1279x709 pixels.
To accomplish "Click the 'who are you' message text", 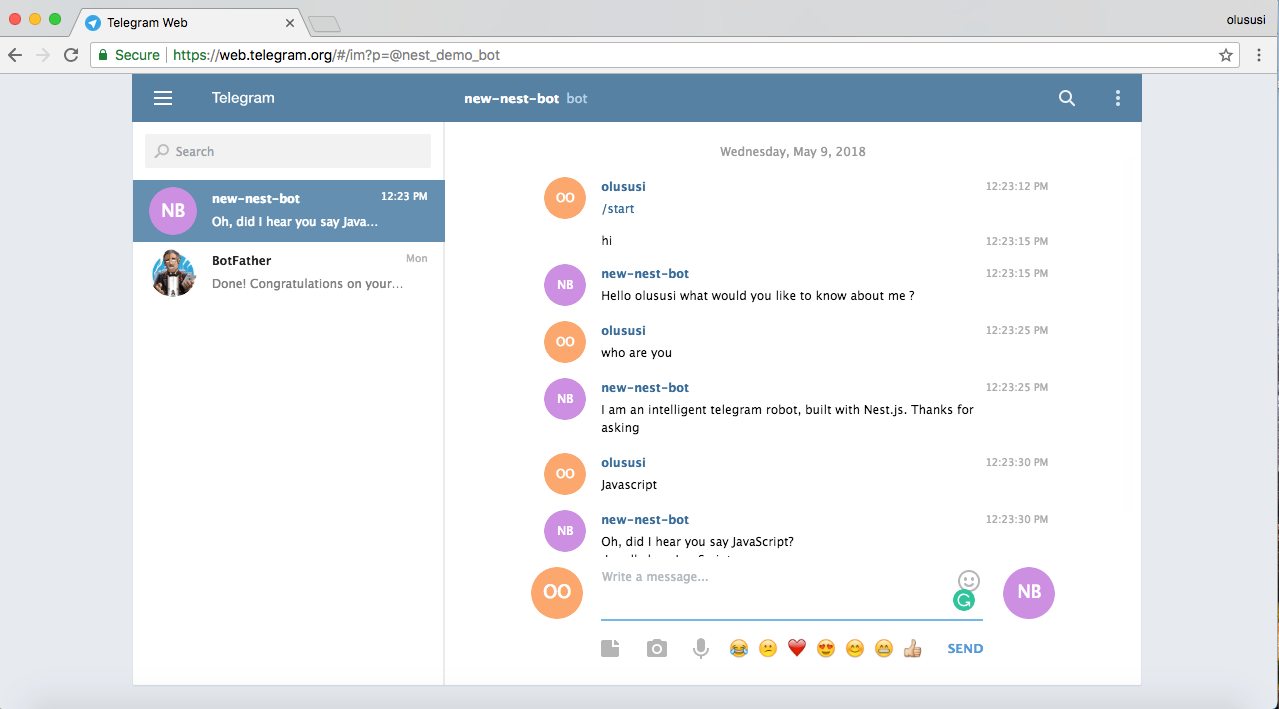I will coord(636,353).
